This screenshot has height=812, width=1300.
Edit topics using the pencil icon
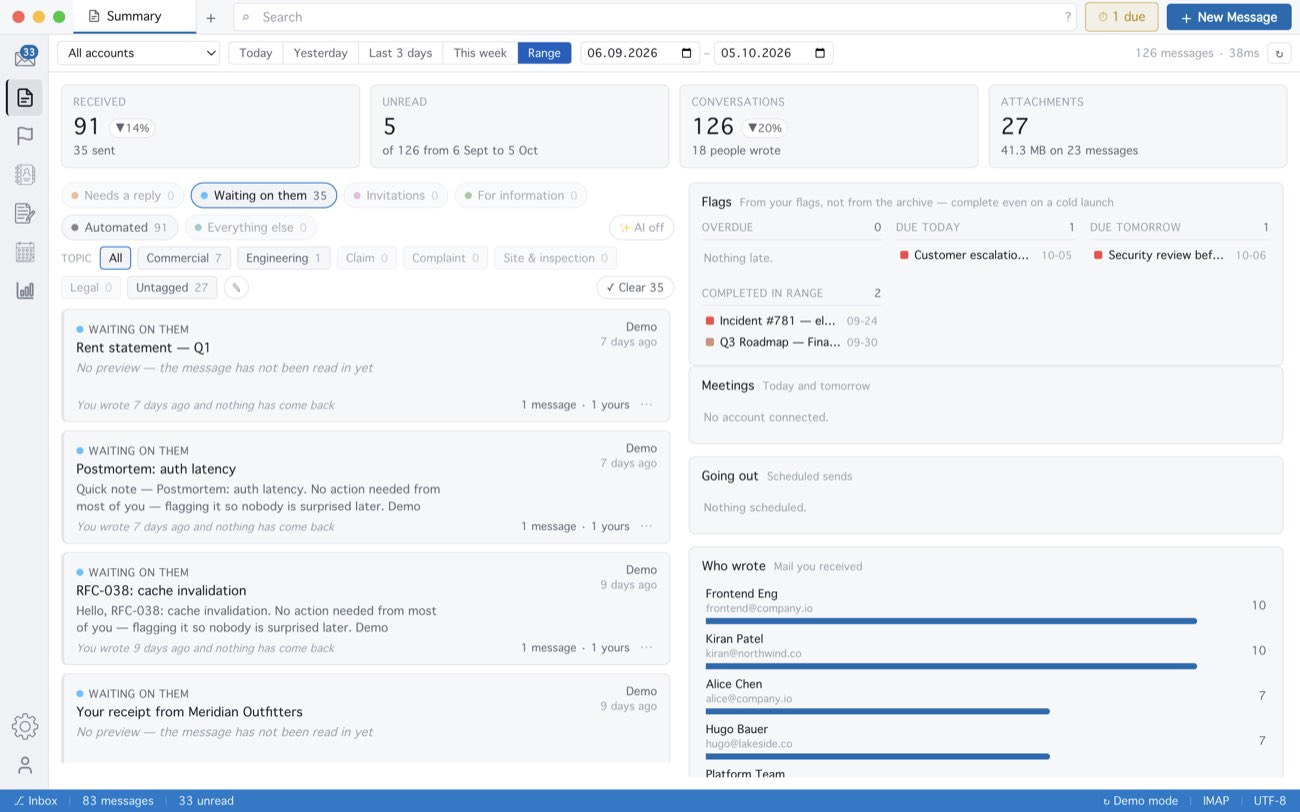pyautogui.click(x=236, y=288)
